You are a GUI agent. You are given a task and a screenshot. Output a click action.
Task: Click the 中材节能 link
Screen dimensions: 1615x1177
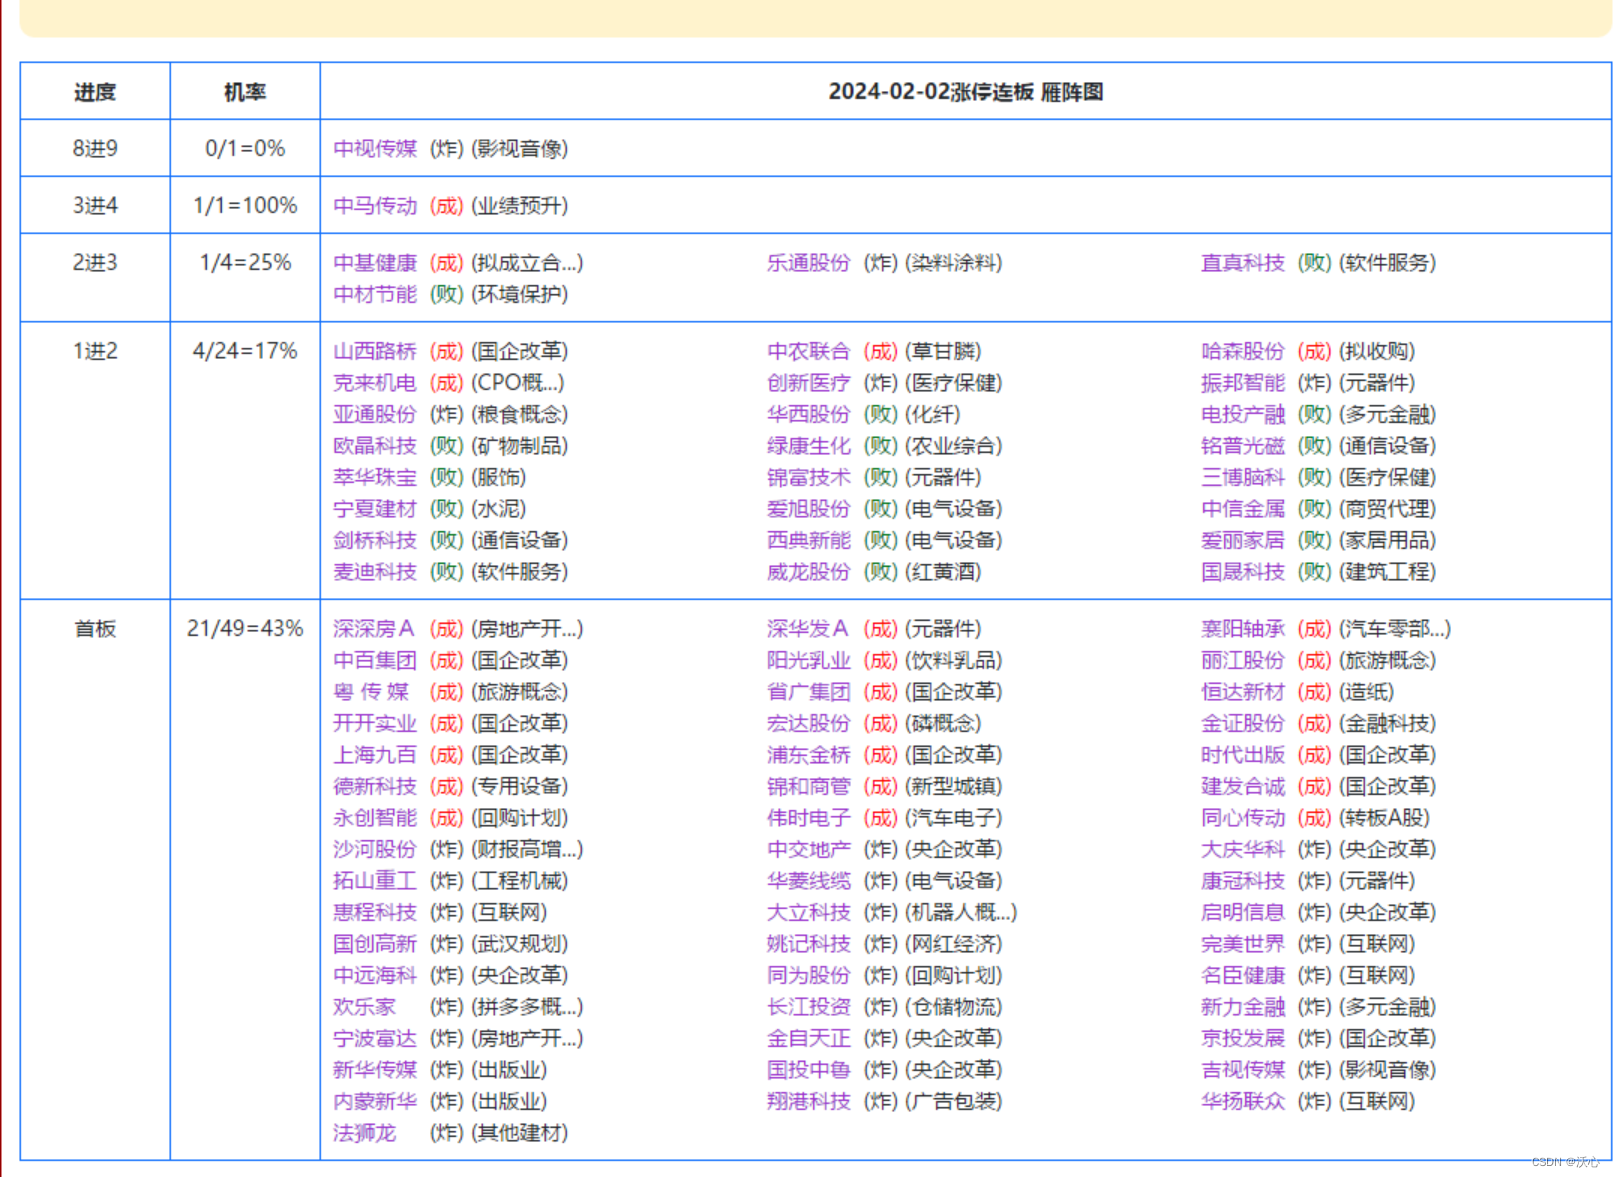coord(375,294)
